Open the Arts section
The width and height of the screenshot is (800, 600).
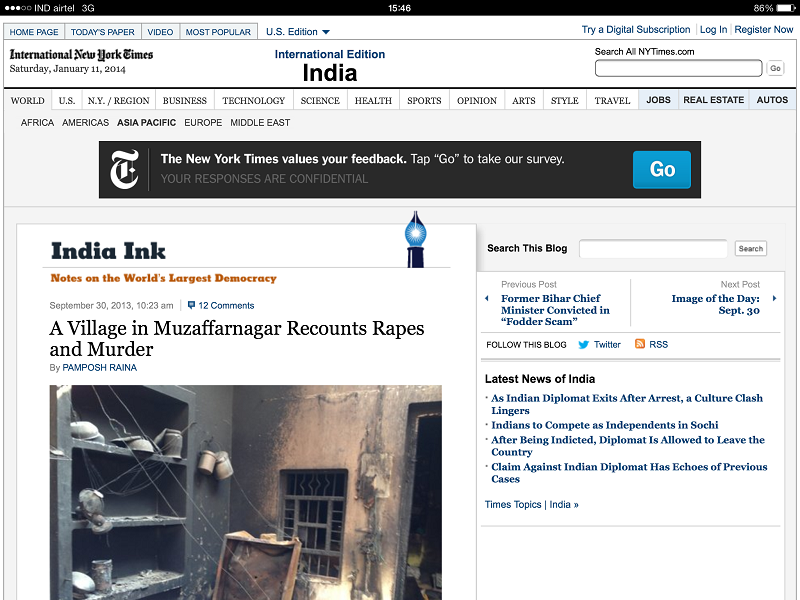524,101
